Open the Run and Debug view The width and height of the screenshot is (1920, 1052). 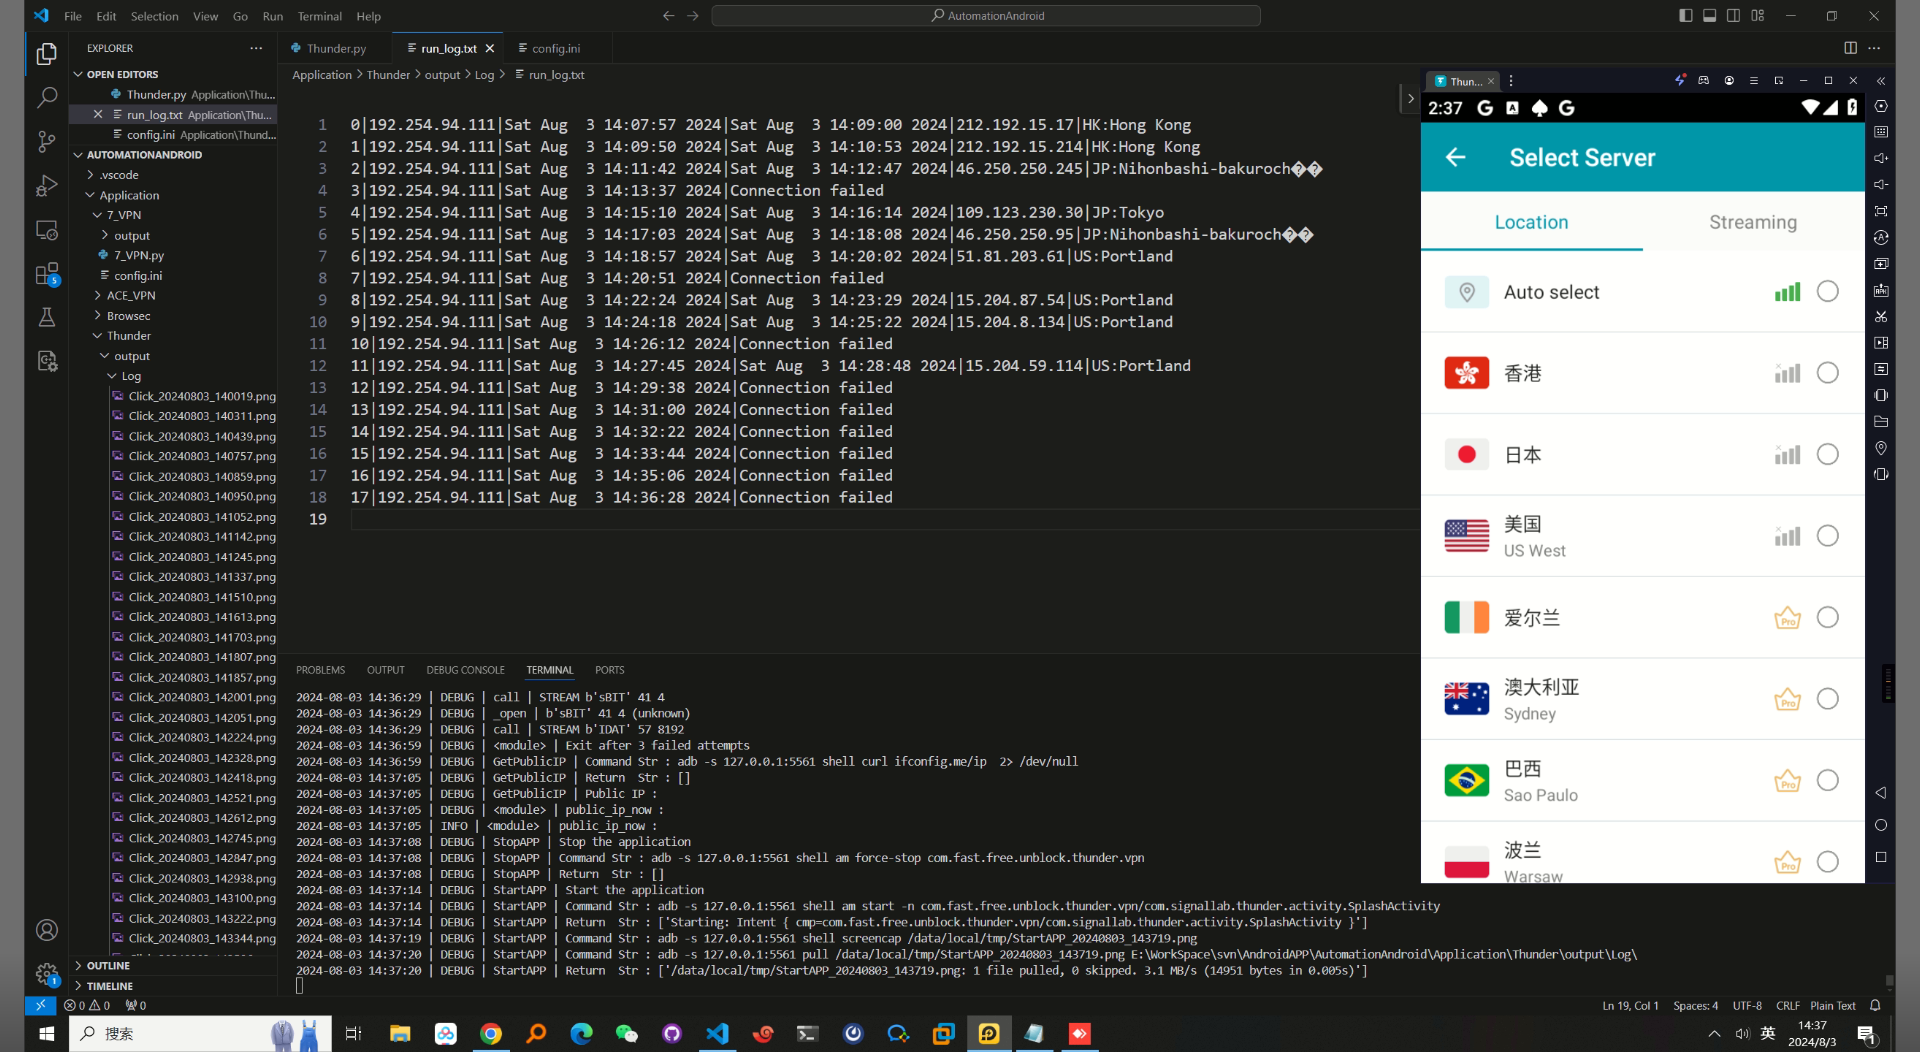(x=47, y=186)
